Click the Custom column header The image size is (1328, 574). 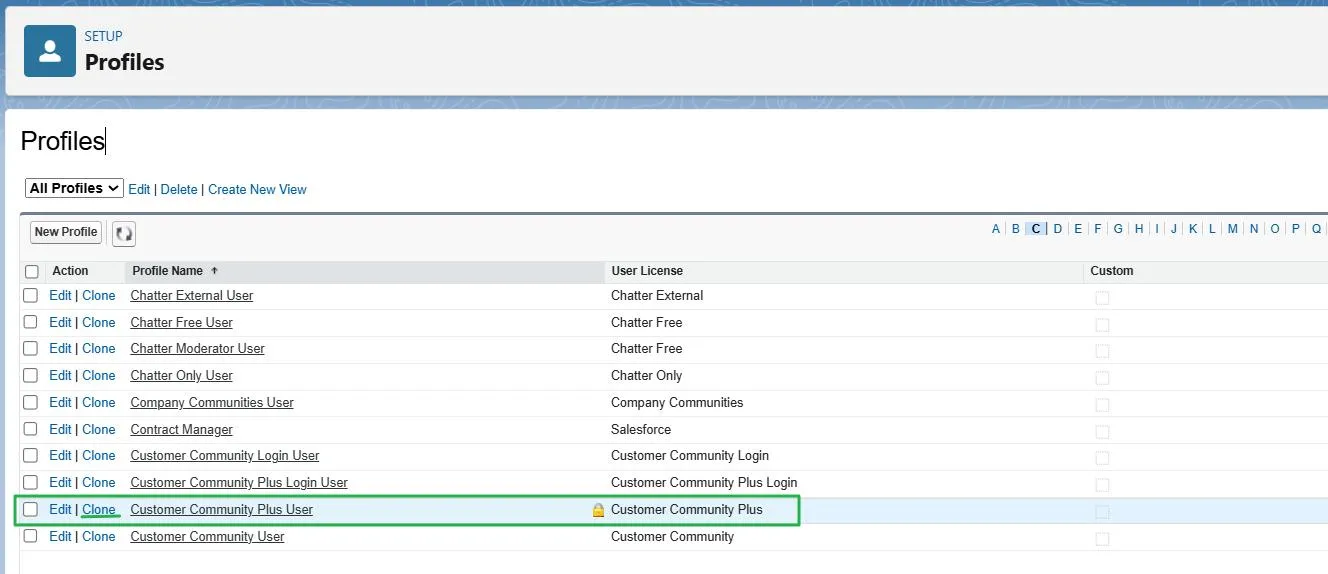[x=1111, y=271]
